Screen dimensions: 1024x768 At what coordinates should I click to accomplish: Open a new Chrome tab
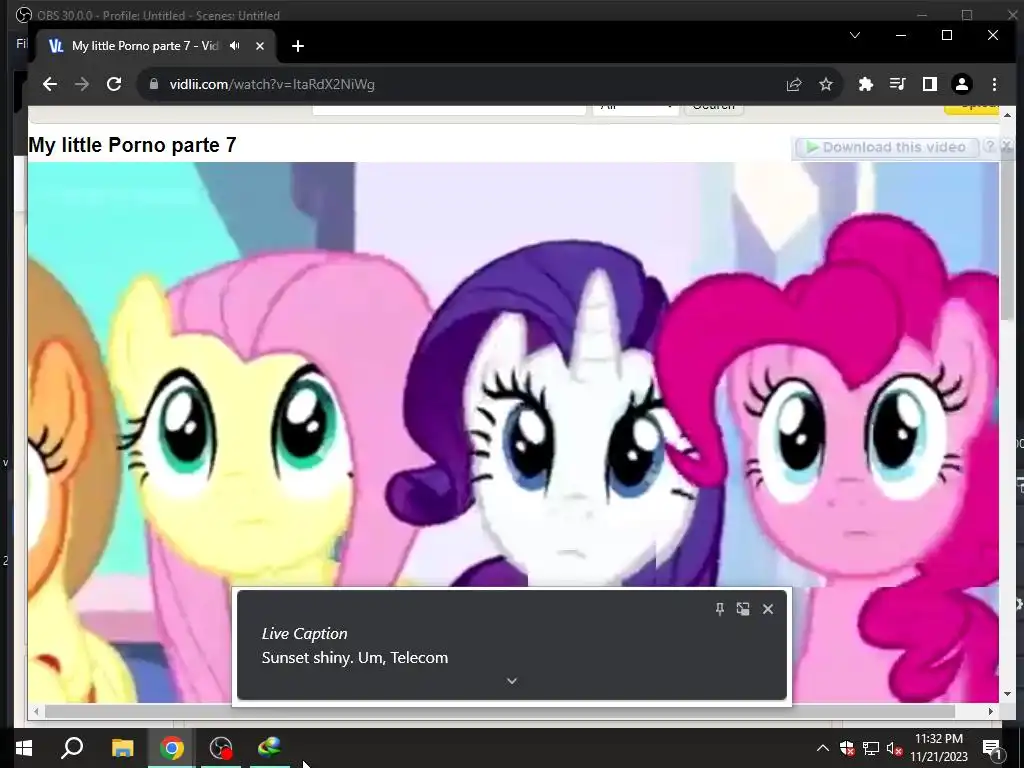(x=298, y=46)
